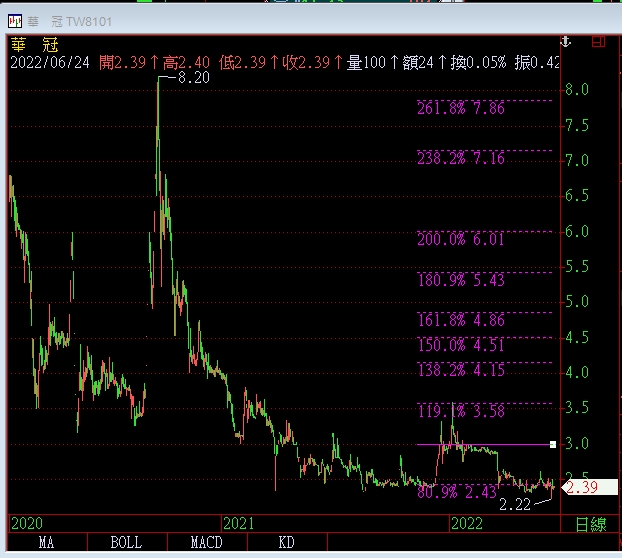Click the red window layout icon

pyautogui.click(x=598, y=42)
